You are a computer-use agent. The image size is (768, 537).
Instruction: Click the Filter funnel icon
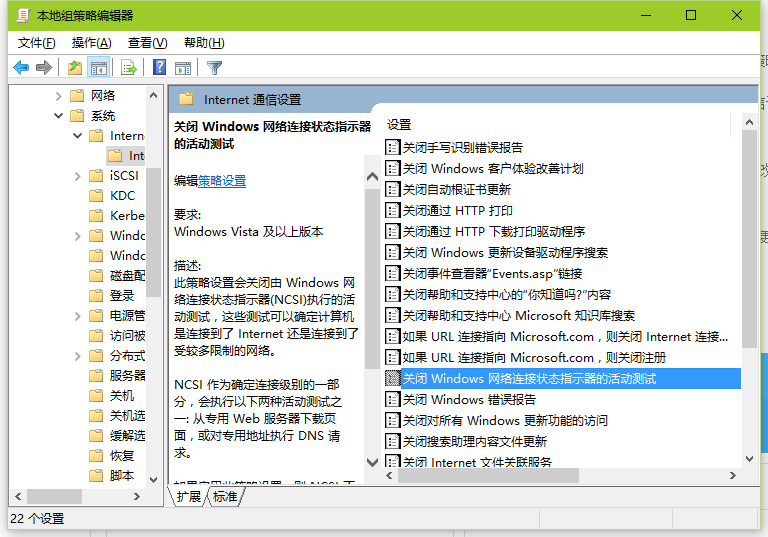[214, 68]
